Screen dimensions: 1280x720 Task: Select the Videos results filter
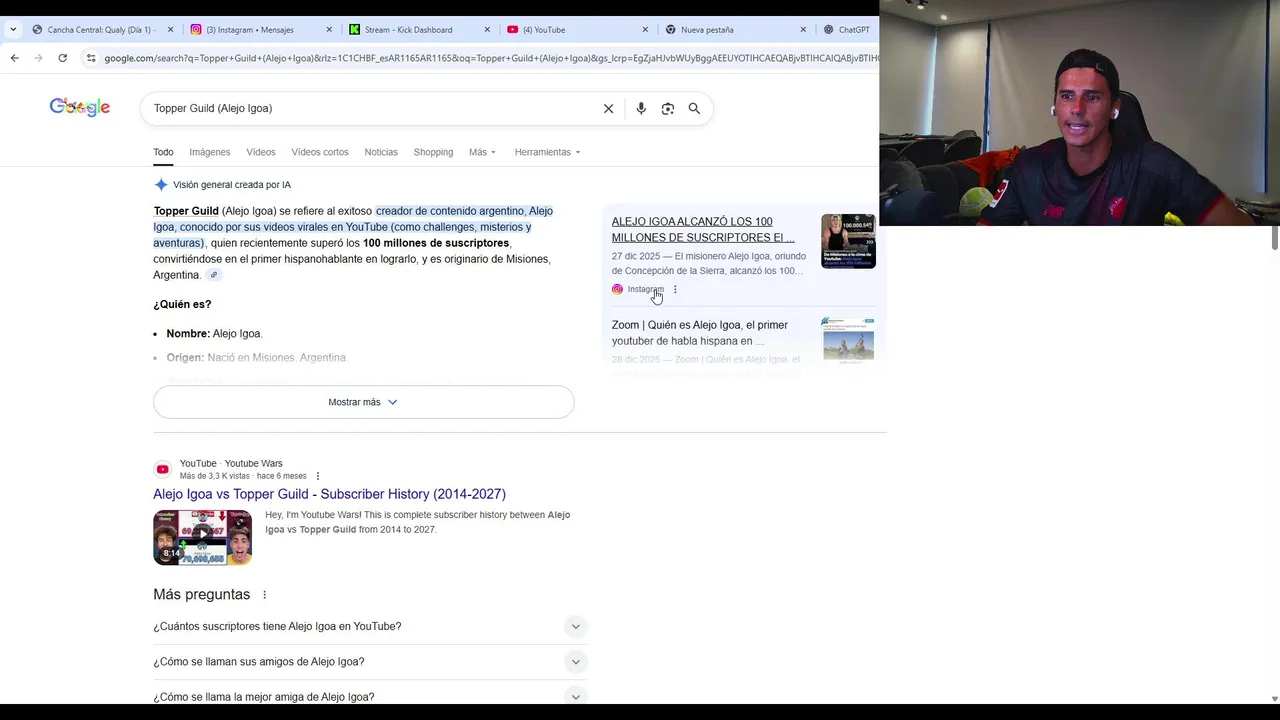[x=261, y=152]
